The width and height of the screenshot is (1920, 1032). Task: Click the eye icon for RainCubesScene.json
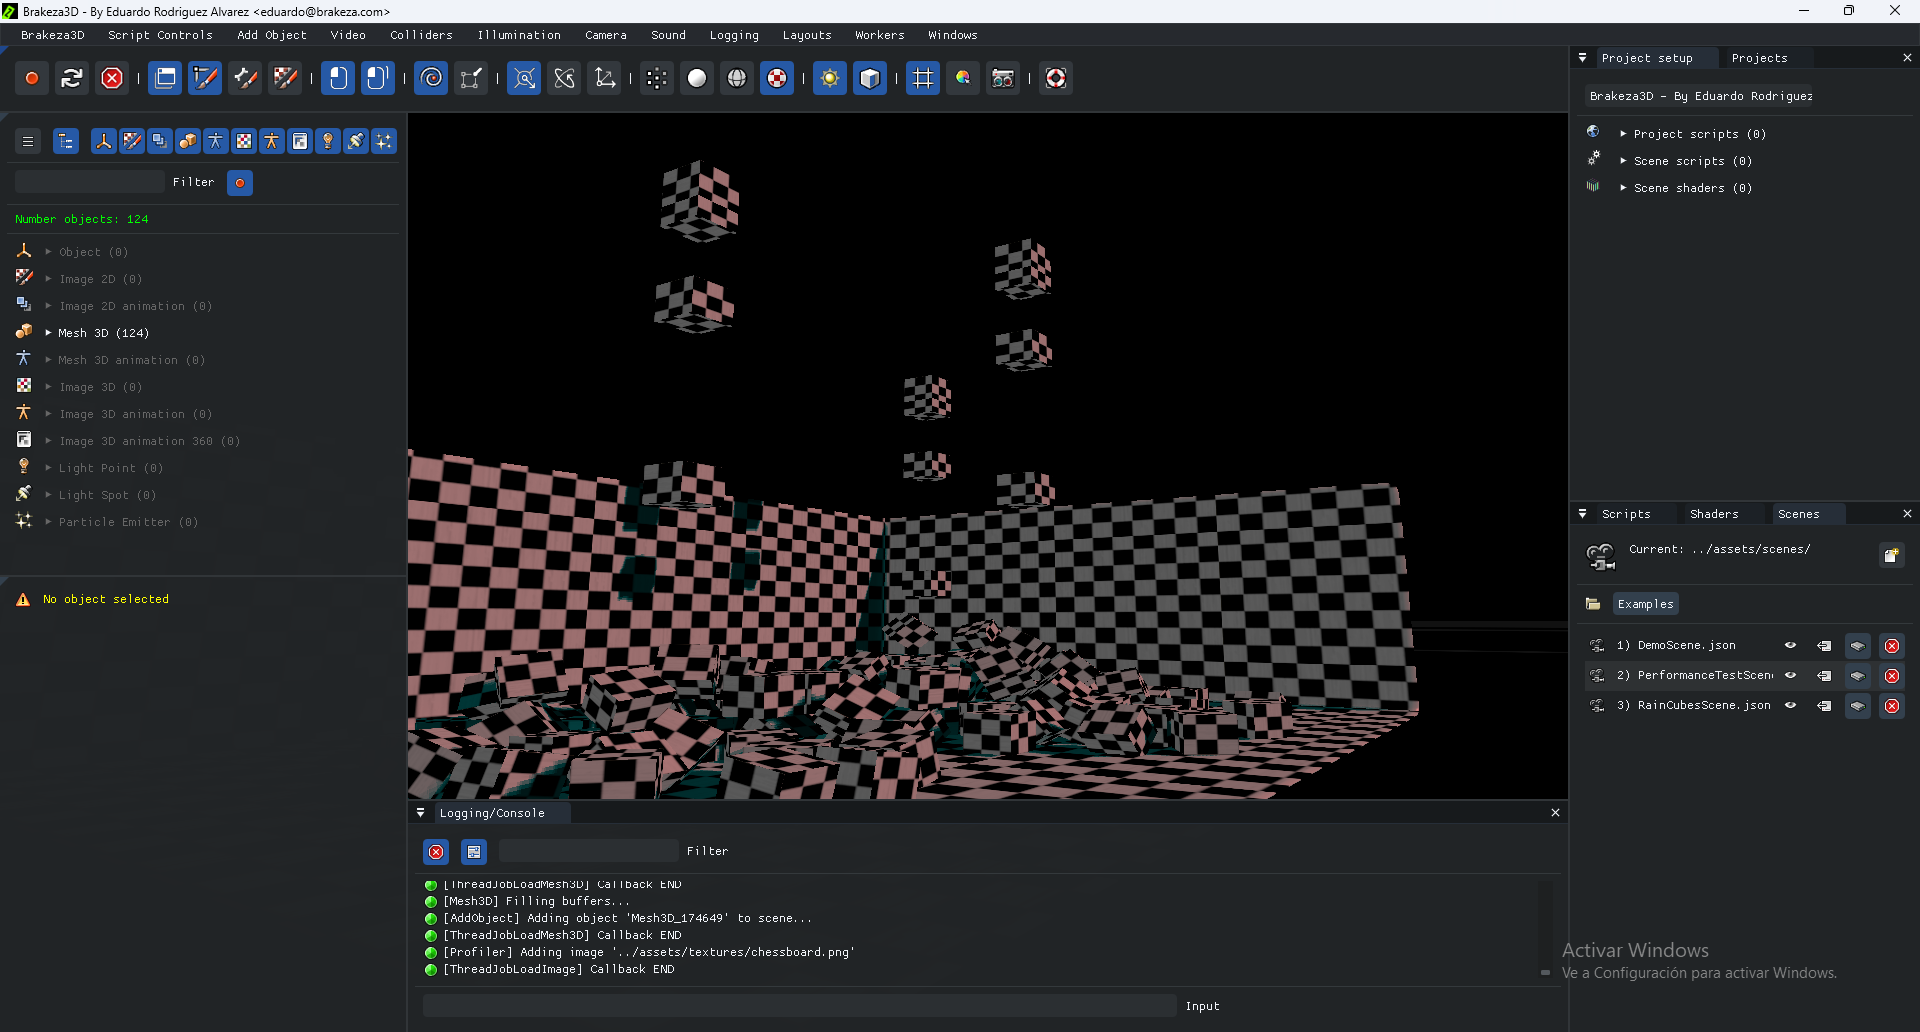click(1790, 706)
